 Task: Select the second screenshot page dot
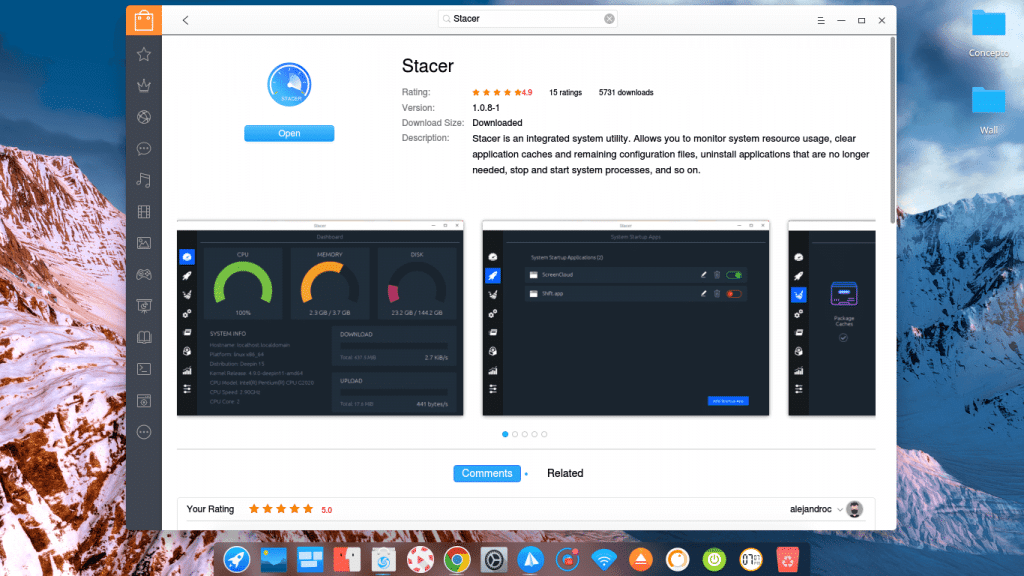(515, 434)
